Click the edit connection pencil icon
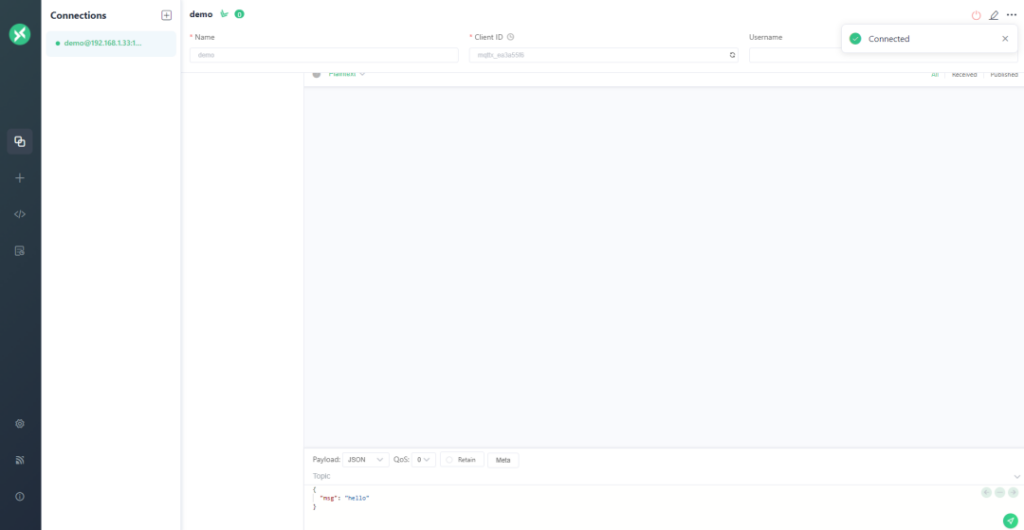The height and width of the screenshot is (530, 1024). click(994, 15)
